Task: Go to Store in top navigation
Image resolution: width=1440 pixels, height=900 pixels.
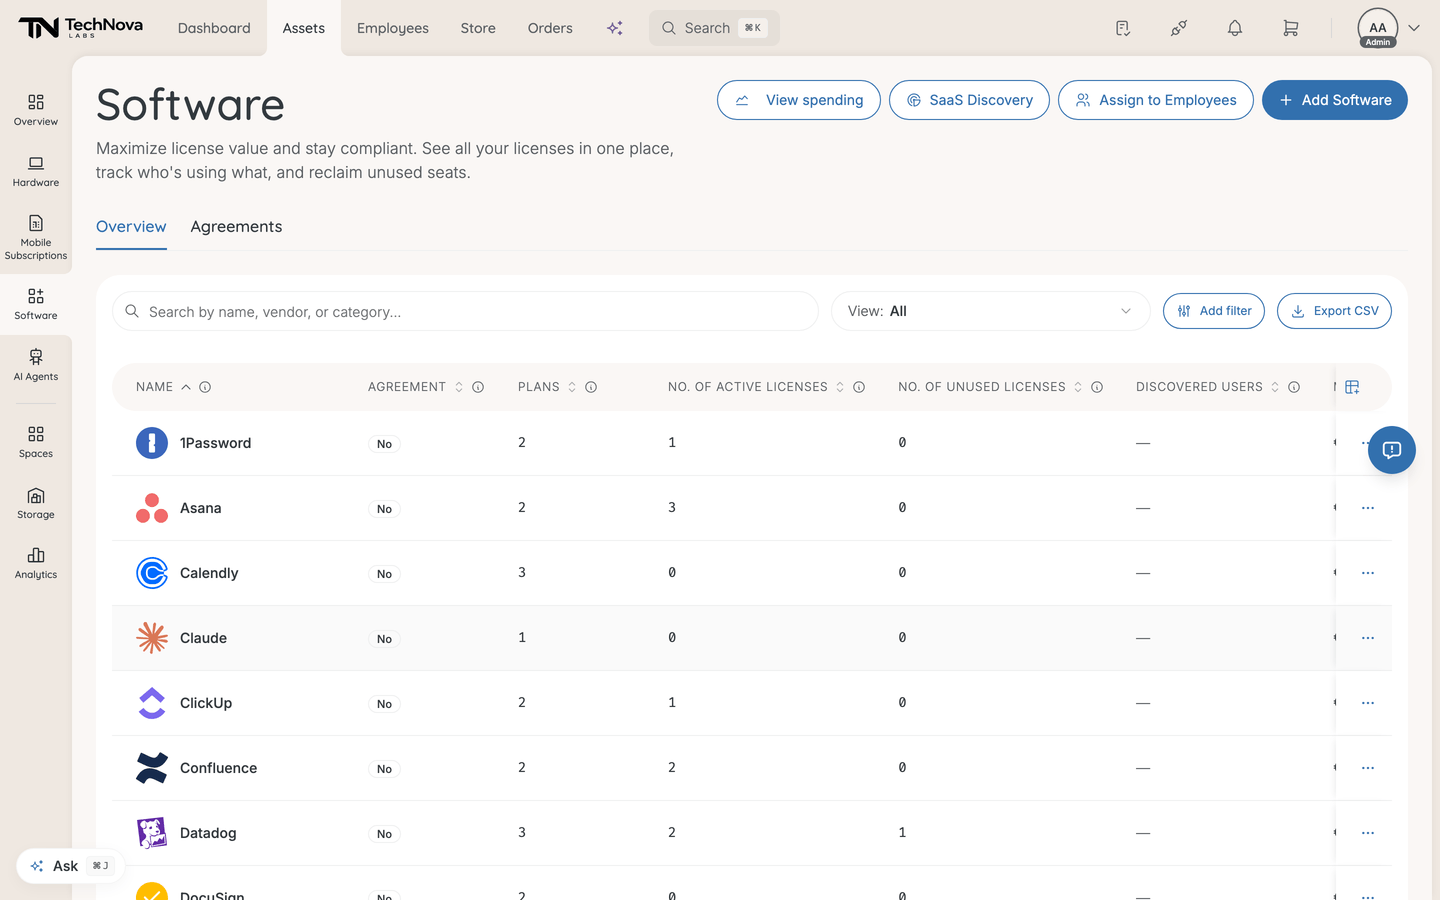Action: pyautogui.click(x=478, y=28)
